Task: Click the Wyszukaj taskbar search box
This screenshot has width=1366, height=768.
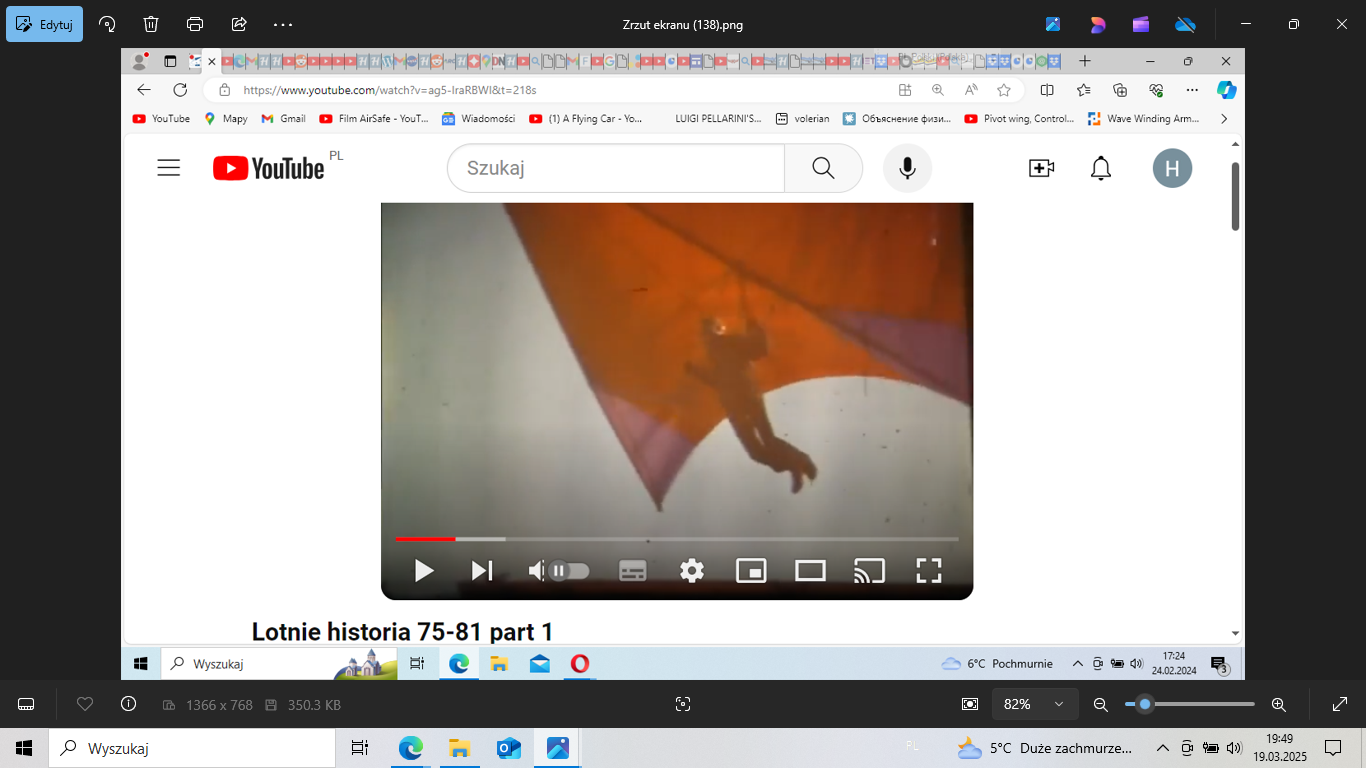Action: (x=190, y=748)
